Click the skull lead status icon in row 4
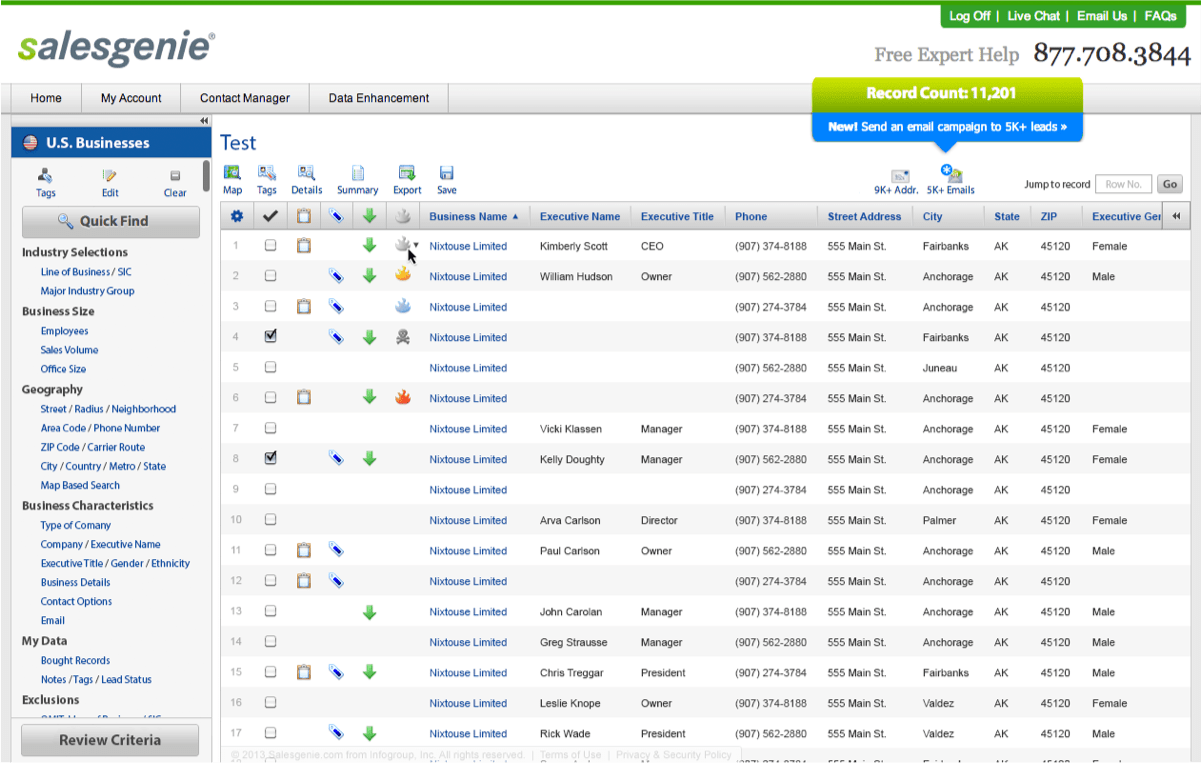The width and height of the screenshot is (1201, 763). (403, 337)
